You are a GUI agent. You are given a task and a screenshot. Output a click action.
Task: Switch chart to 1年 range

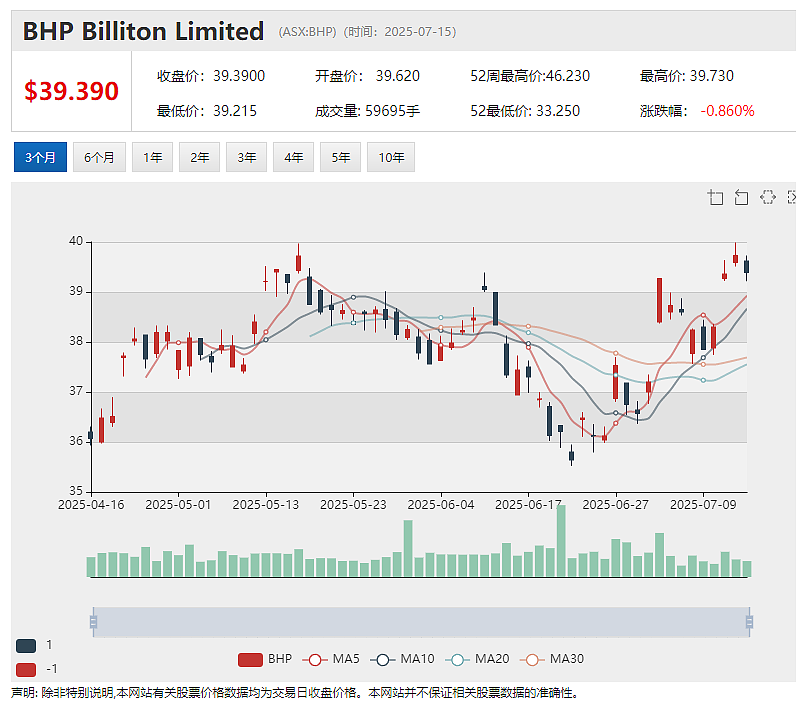click(152, 157)
